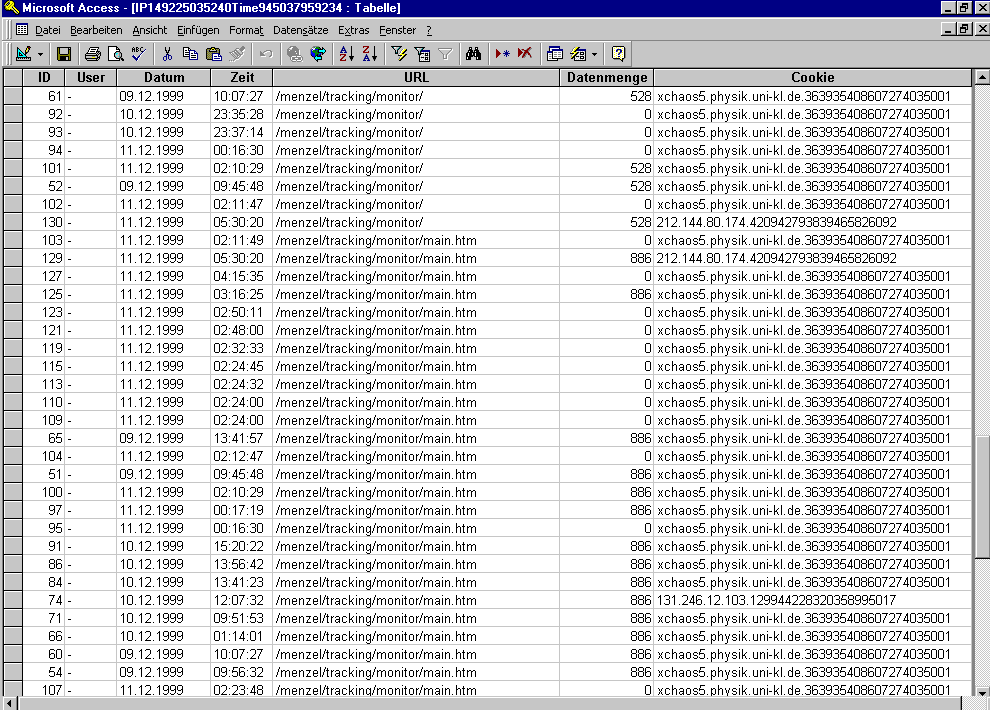Open the Datensätze menu

[x=301, y=30]
